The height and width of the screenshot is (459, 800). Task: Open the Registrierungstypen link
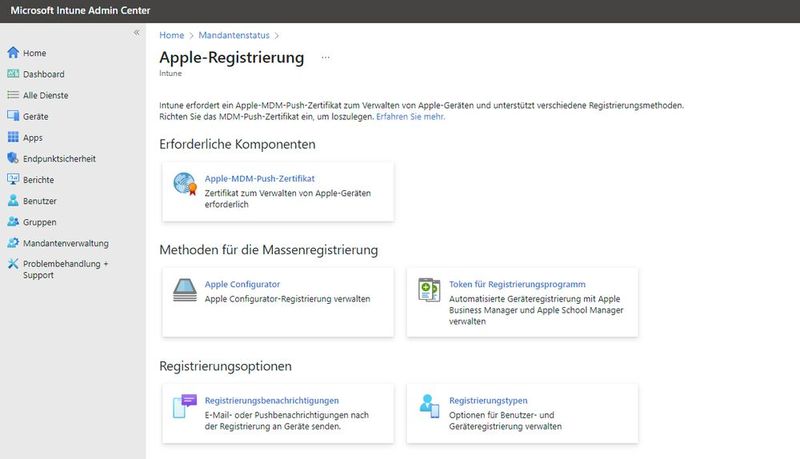point(488,400)
